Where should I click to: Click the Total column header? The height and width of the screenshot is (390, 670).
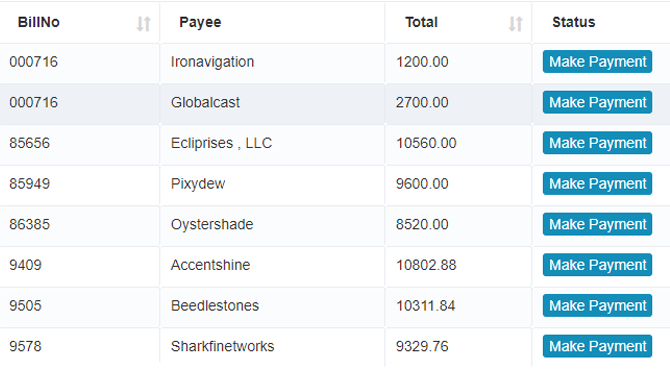tap(458, 22)
